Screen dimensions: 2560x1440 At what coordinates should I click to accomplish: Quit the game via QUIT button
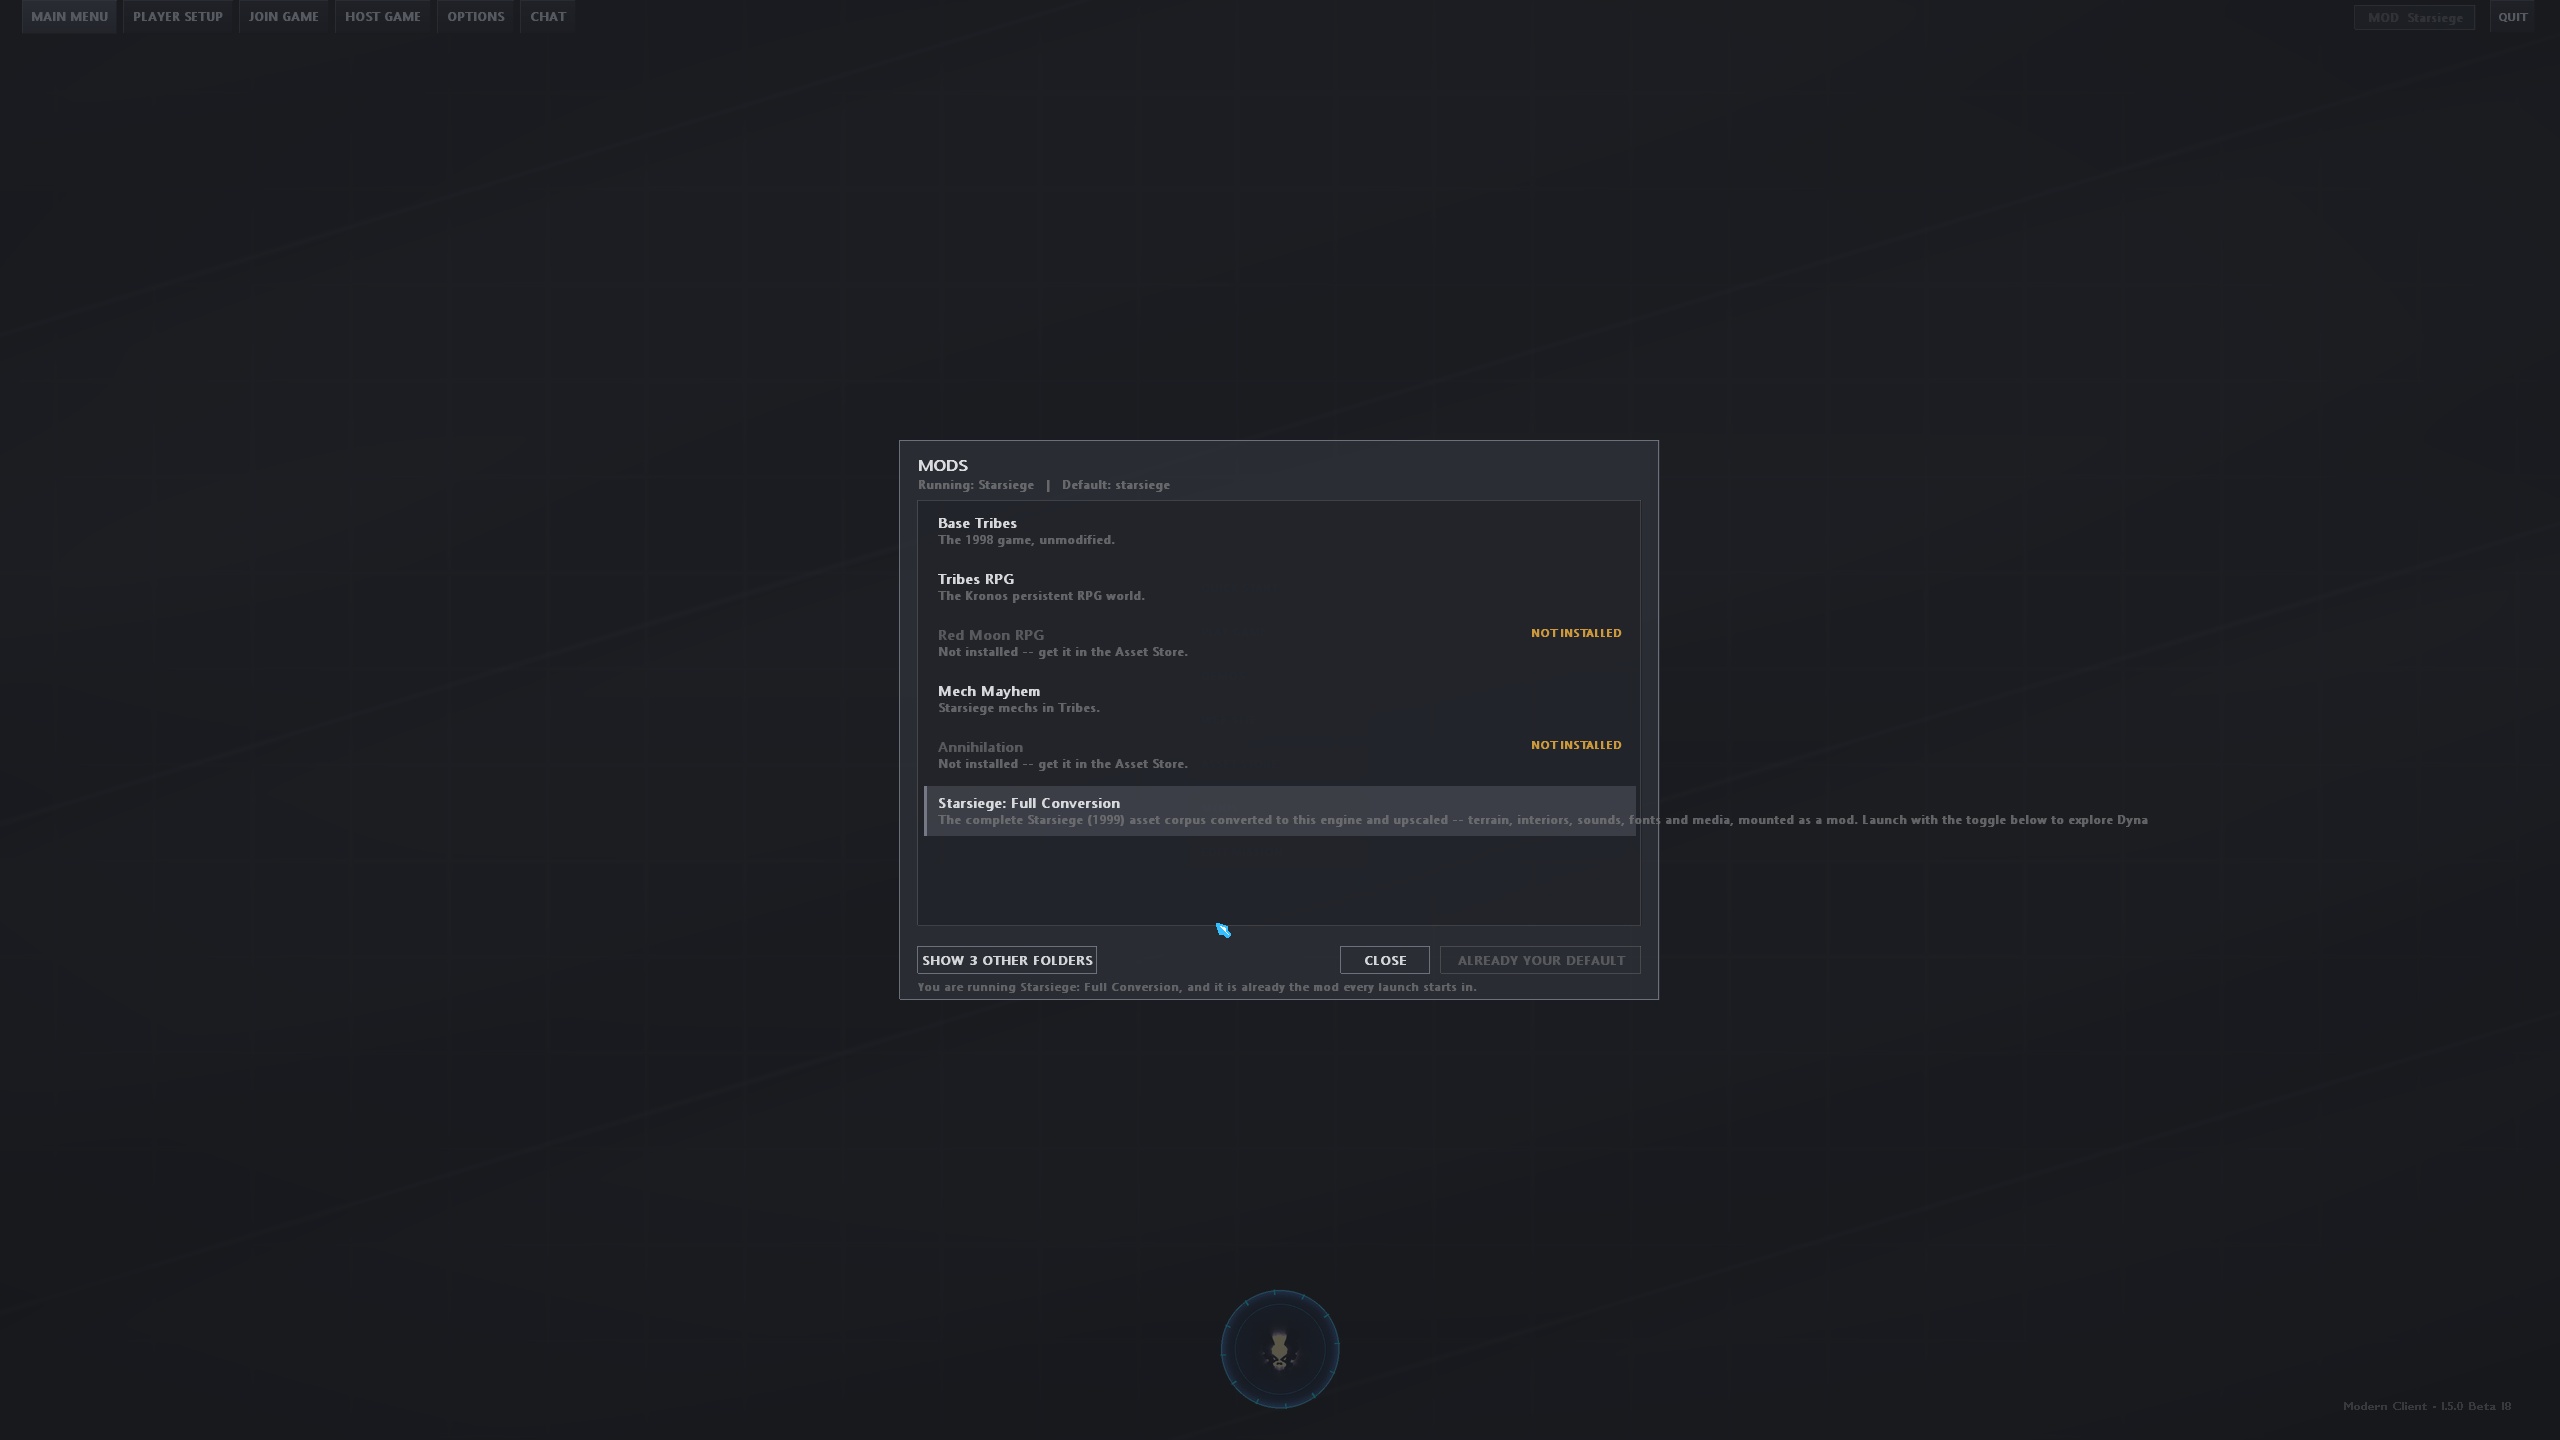pyautogui.click(x=2512, y=17)
